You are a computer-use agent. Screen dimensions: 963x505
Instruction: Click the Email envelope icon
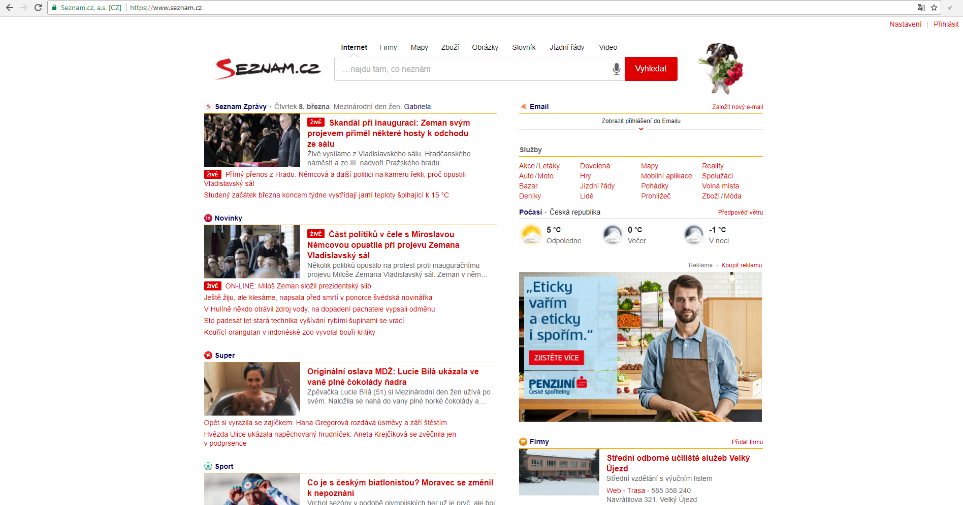tap(523, 106)
